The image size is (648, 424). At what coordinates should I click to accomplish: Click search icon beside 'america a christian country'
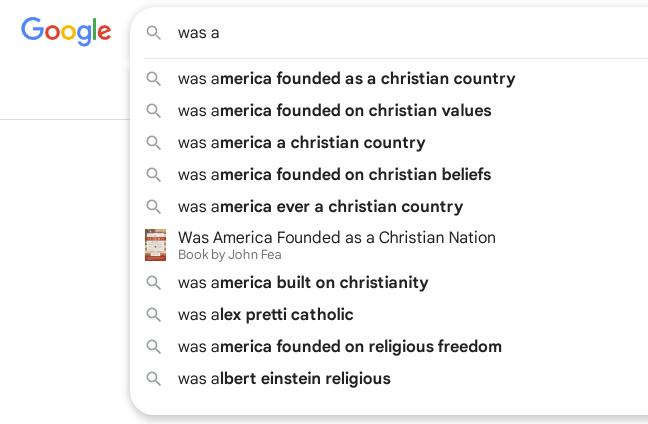tap(154, 142)
